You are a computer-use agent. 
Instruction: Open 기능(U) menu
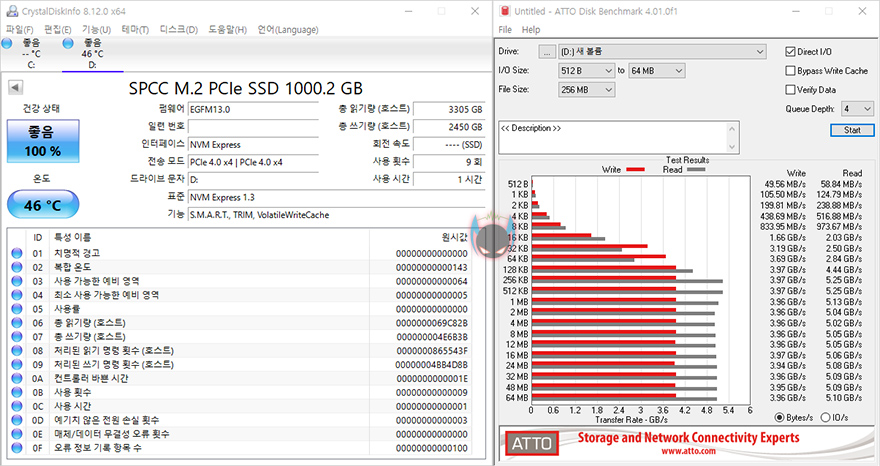97,30
